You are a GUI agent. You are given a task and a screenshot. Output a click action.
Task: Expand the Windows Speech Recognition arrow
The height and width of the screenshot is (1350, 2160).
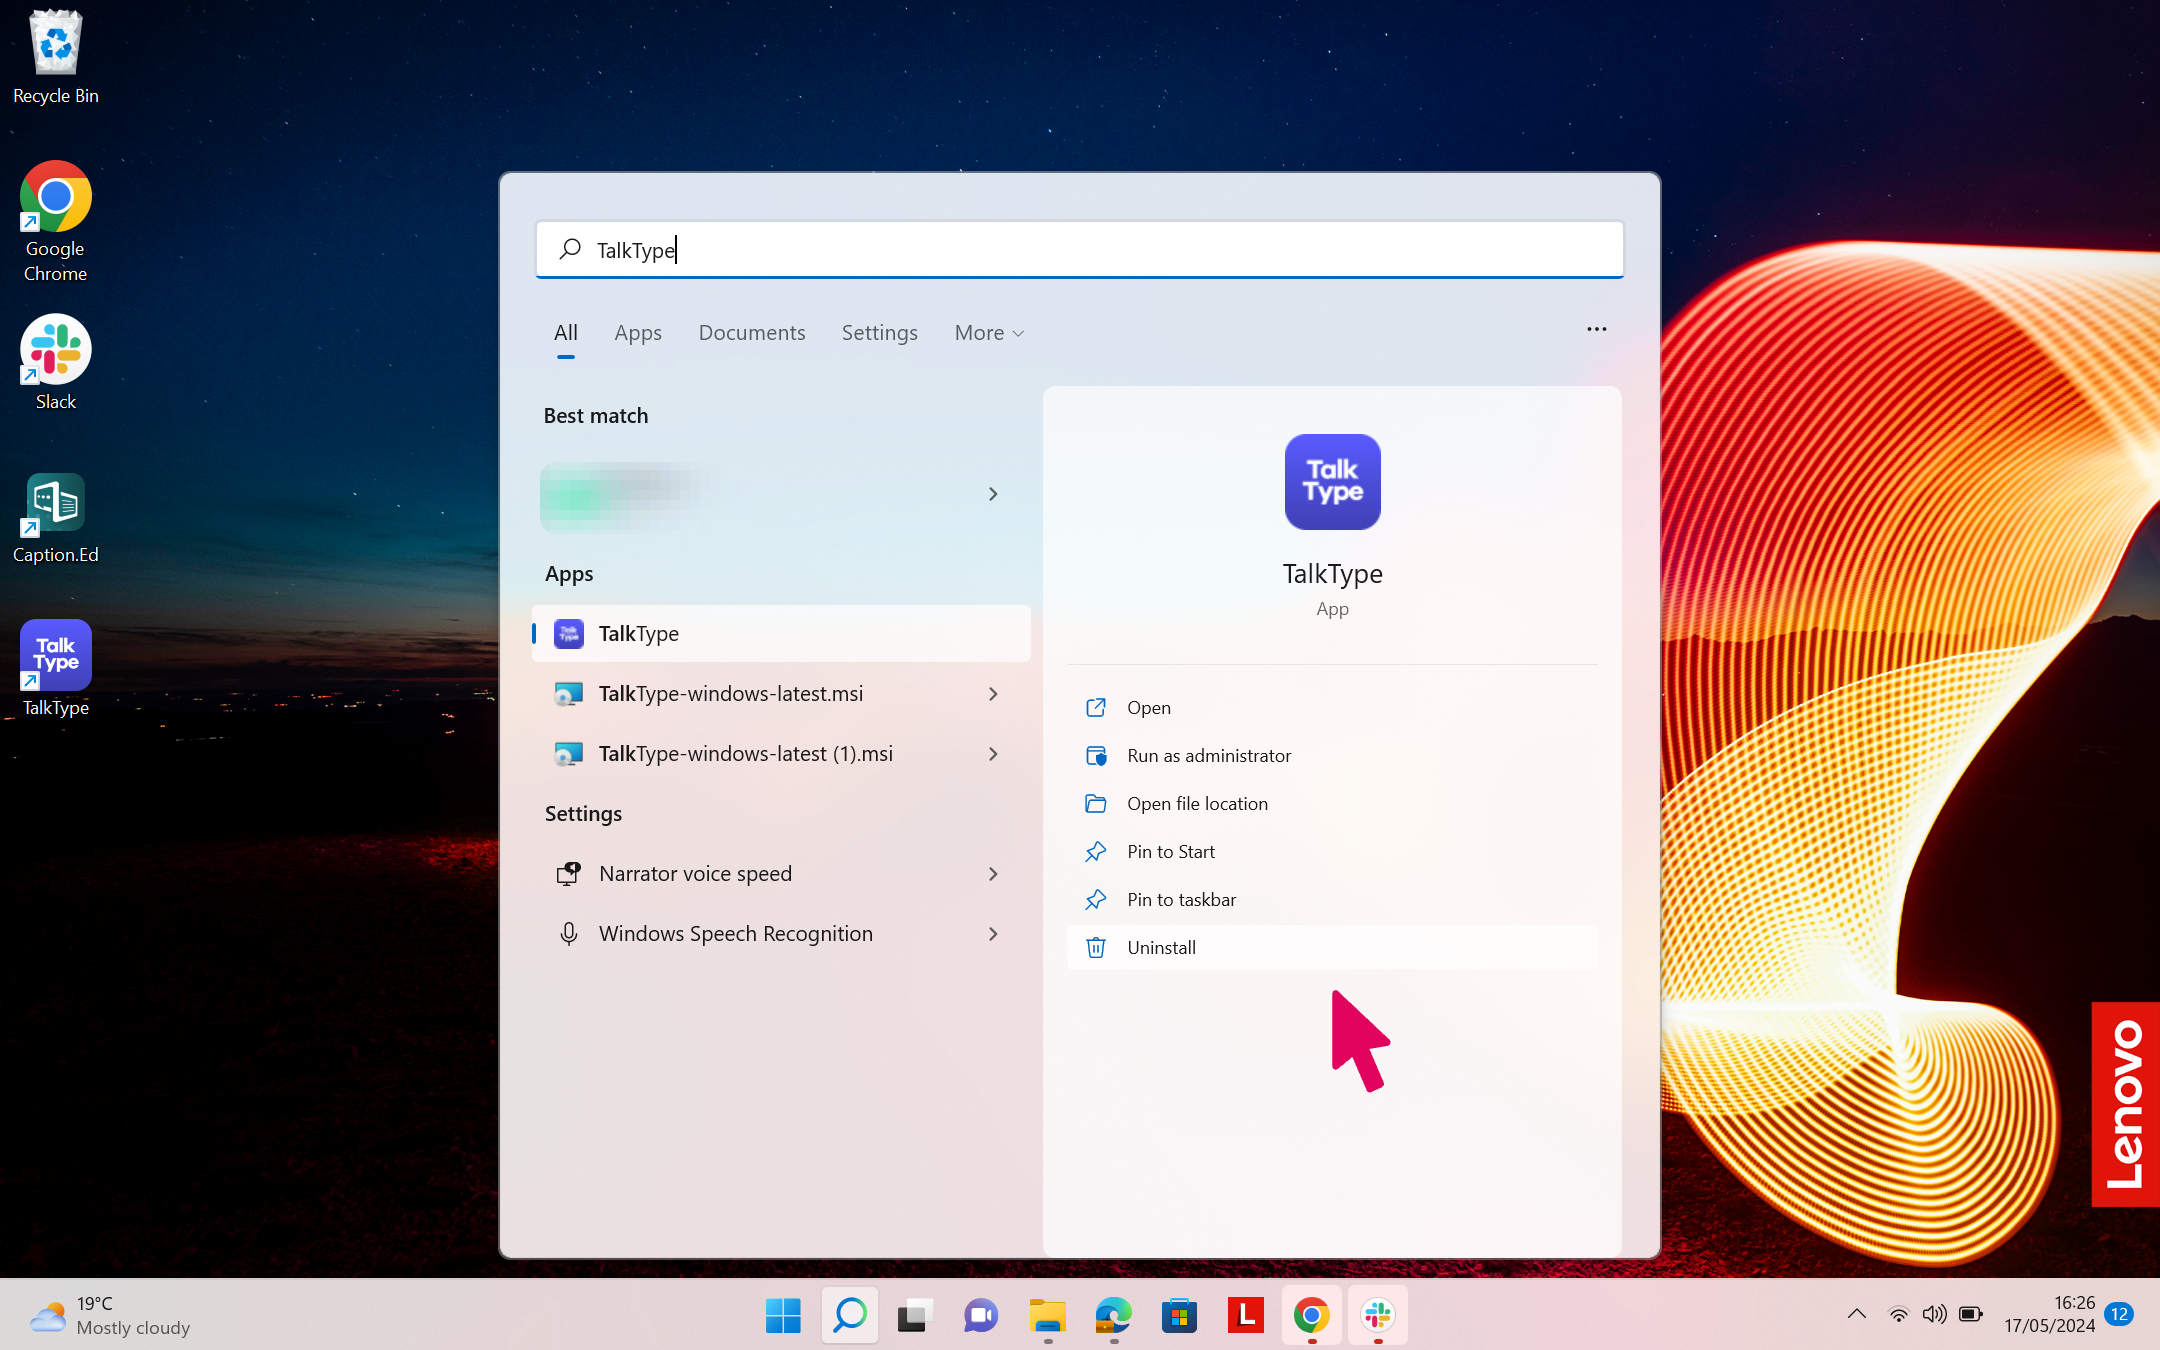click(x=993, y=934)
